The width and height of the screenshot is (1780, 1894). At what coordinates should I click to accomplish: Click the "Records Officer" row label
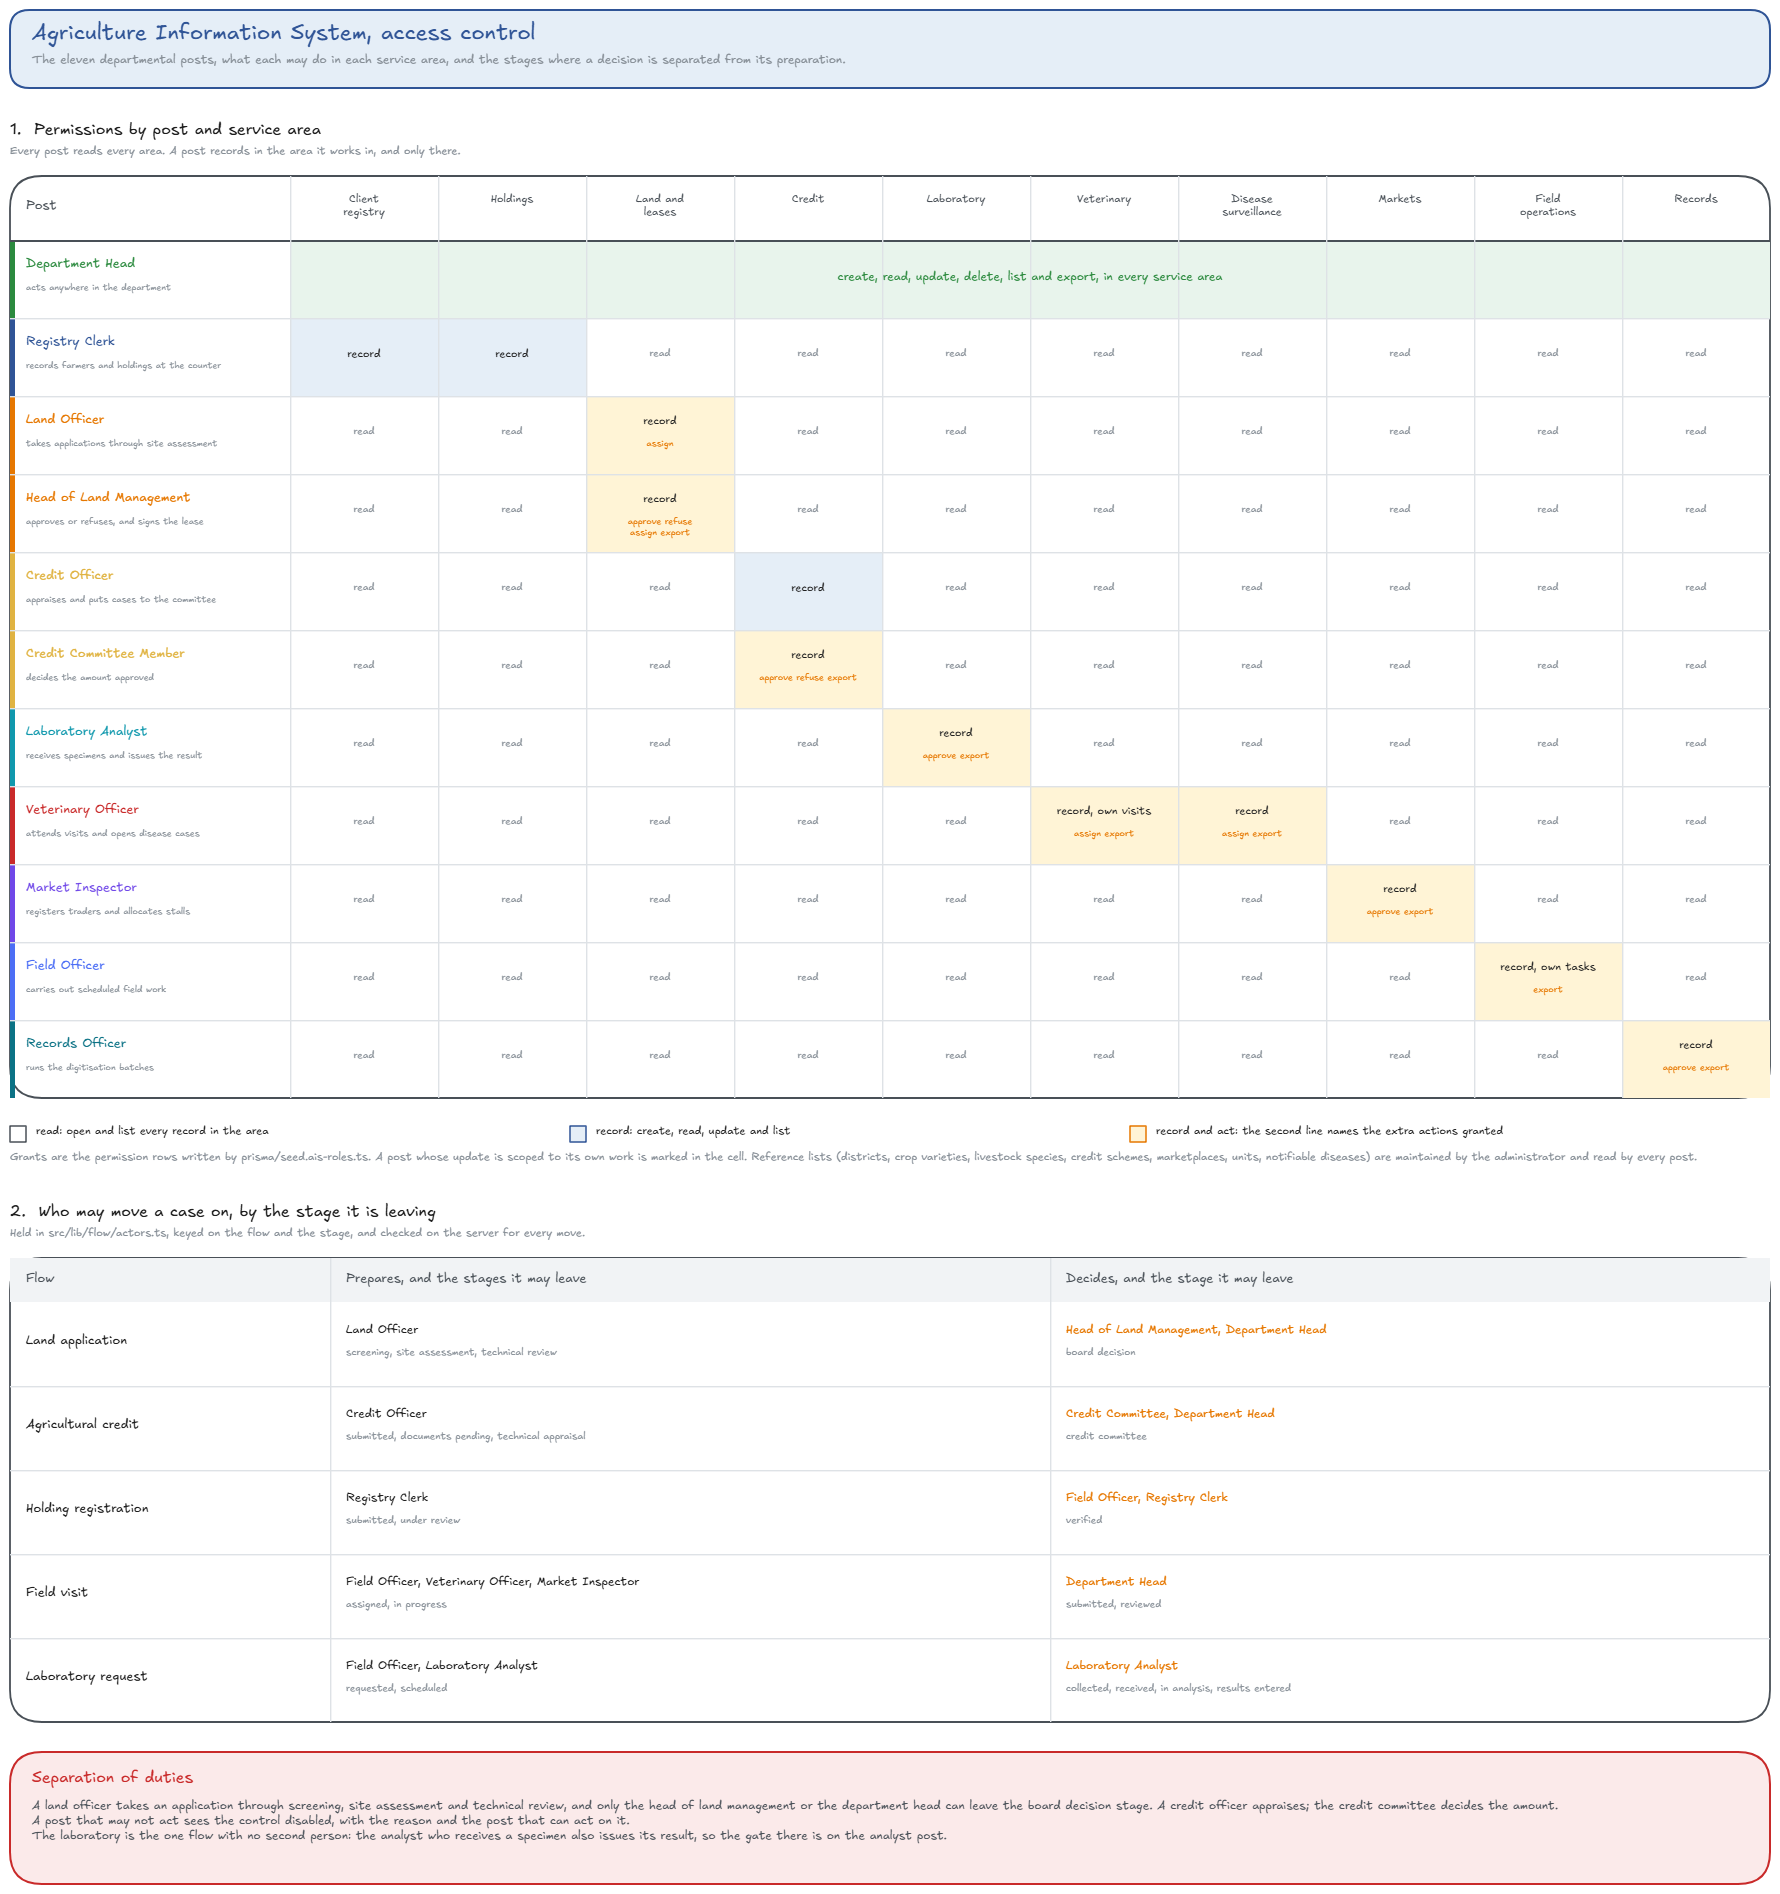point(76,1044)
